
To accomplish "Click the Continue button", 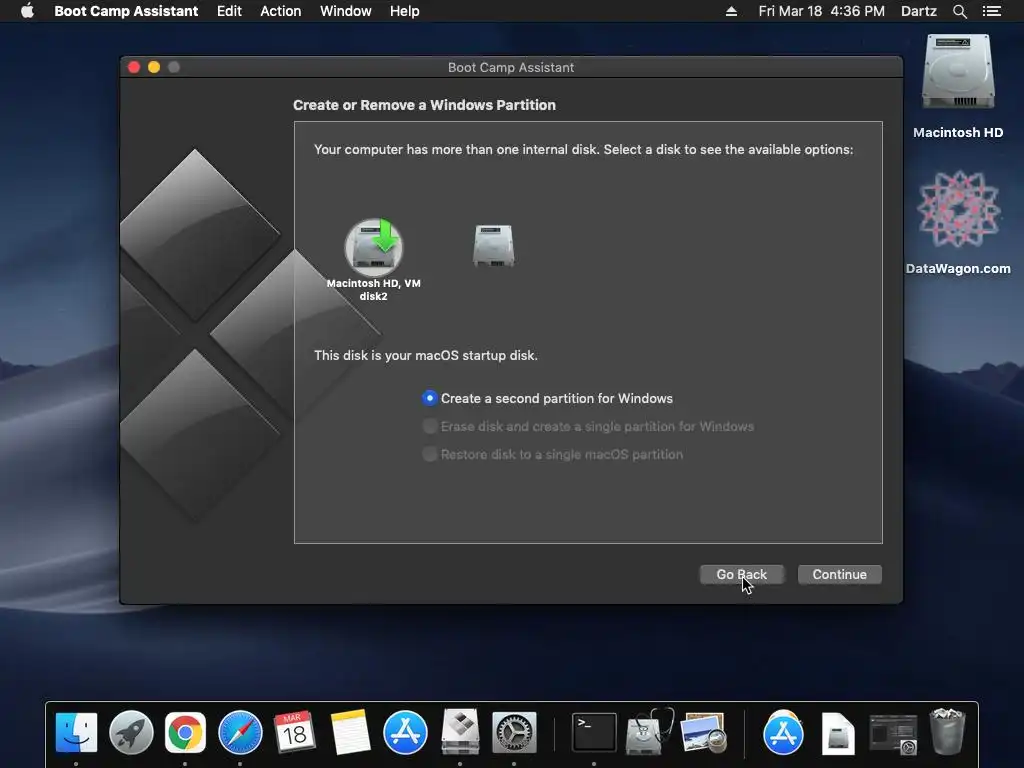I will click(839, 575).
